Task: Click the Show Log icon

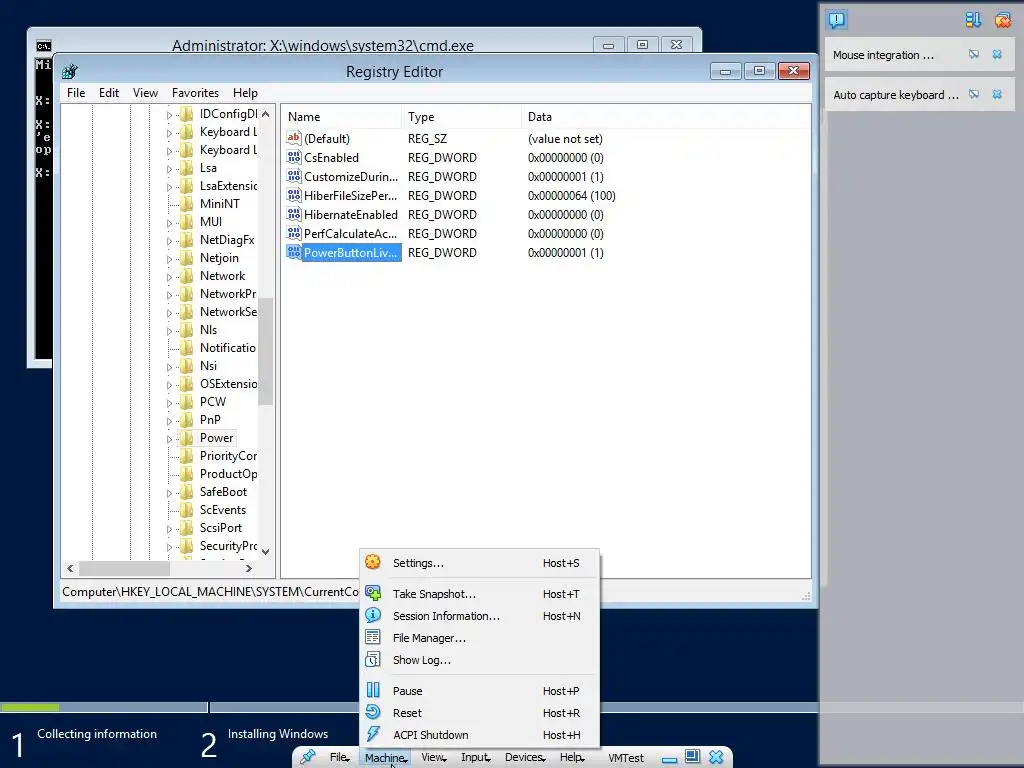Action: point(373,659)
